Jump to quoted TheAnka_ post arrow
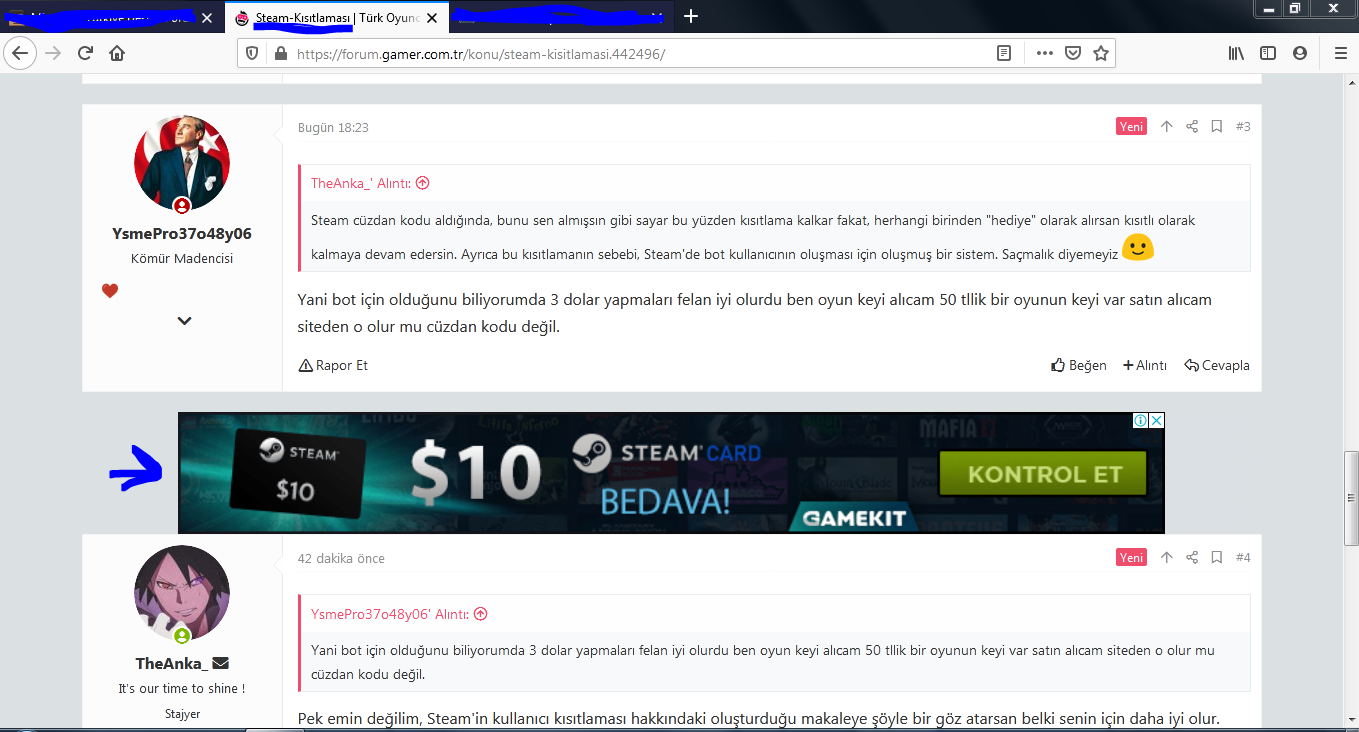1359x732 pixels. pyautogui.click(x=422, y=183)
